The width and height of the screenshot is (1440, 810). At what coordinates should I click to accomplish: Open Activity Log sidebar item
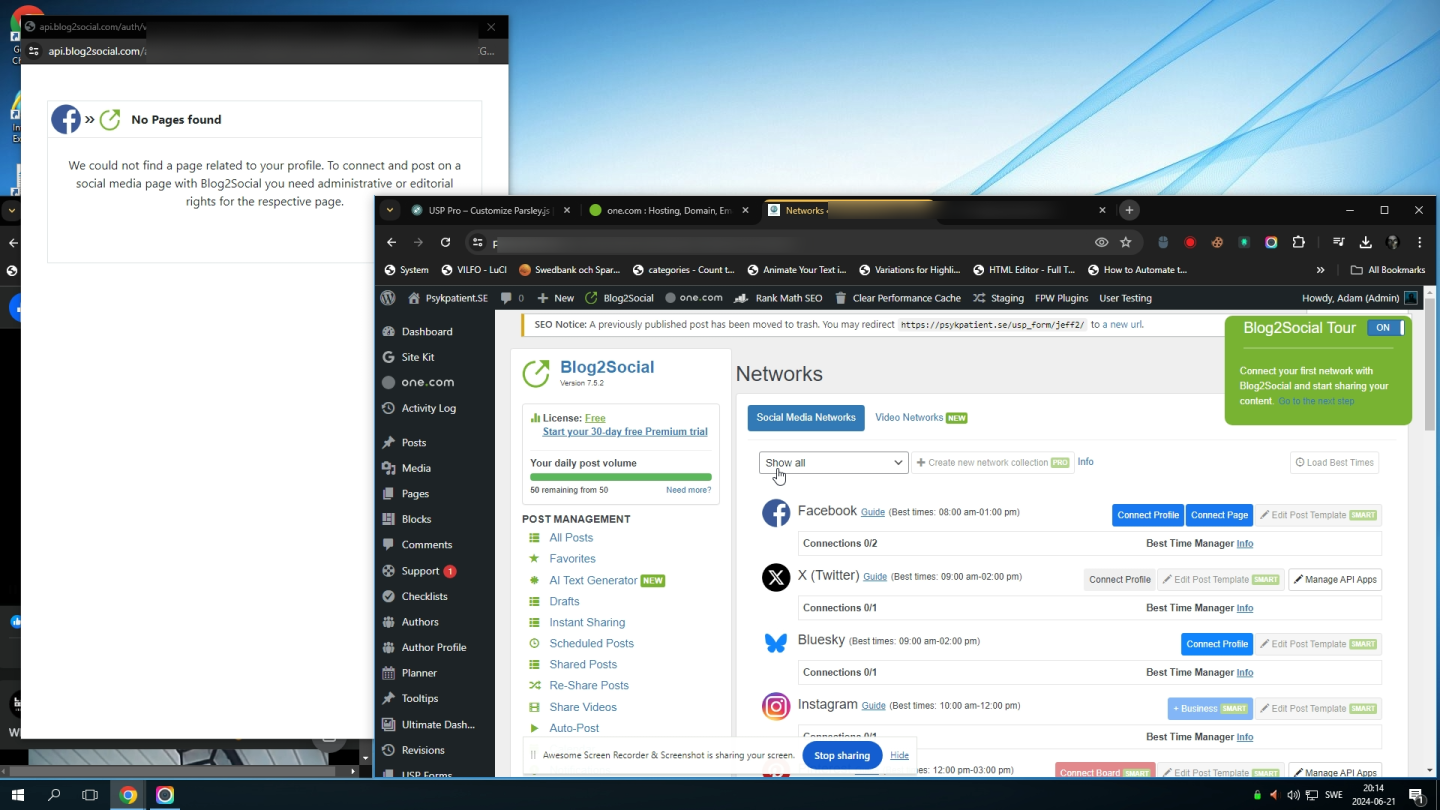[x=428, y=408]
